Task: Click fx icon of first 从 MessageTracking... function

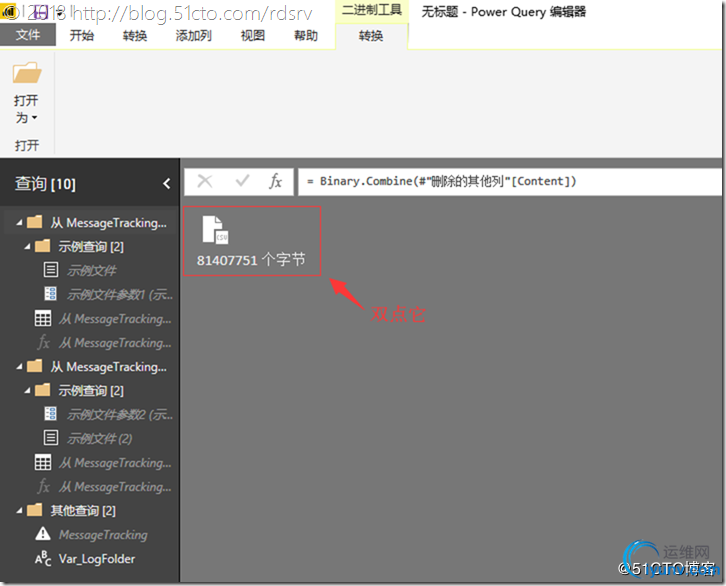Action: coord(44,343)
